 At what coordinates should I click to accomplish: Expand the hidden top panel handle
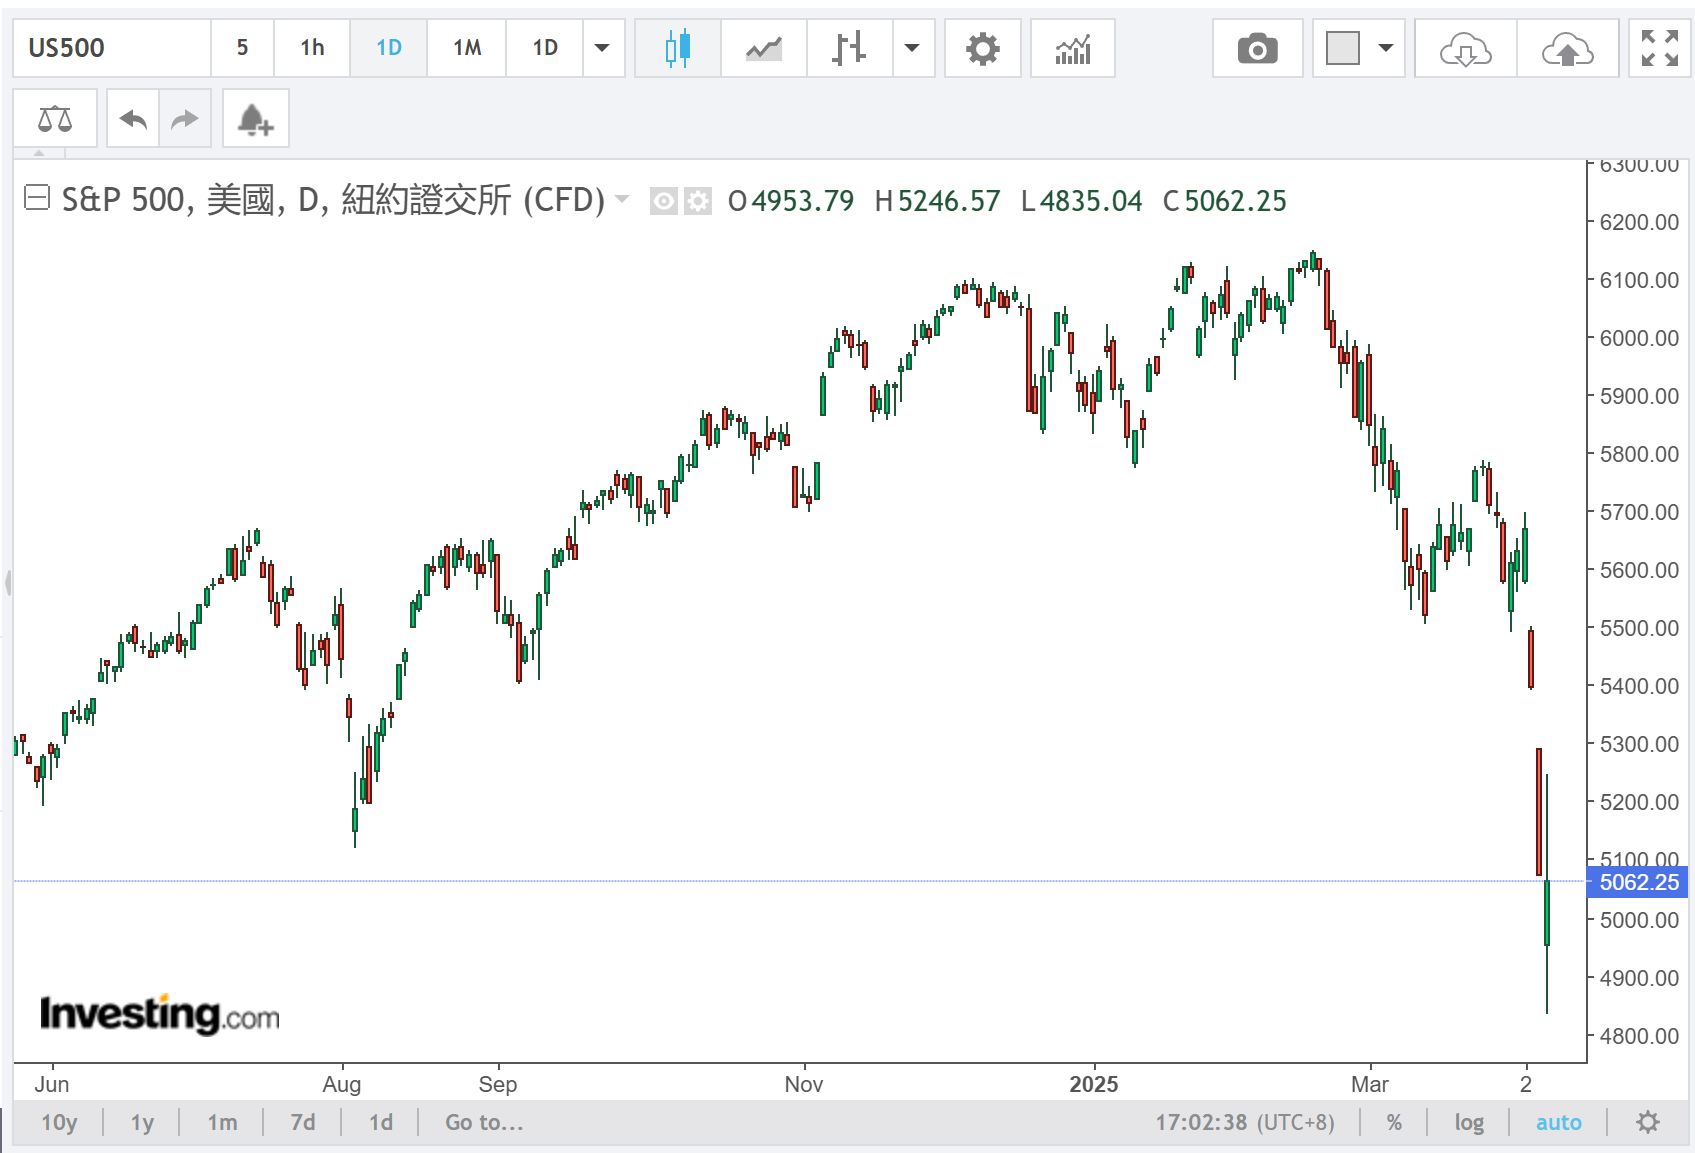pyautogui.click(x=39, y=154)
